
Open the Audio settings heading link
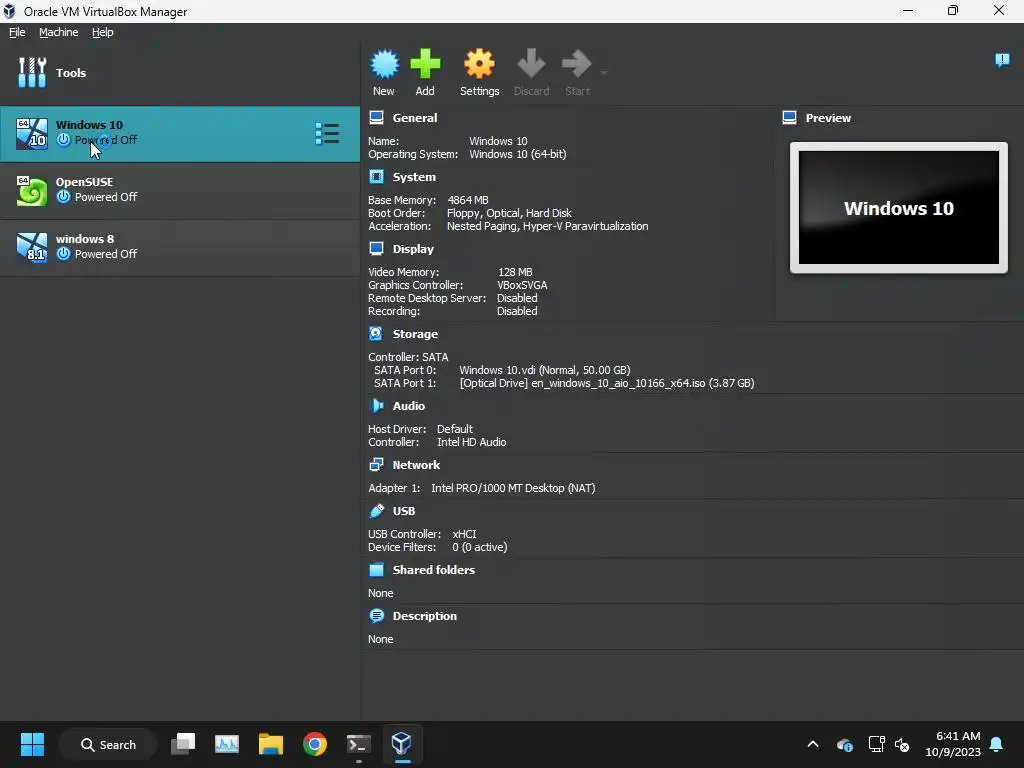(x=409, y=406)
